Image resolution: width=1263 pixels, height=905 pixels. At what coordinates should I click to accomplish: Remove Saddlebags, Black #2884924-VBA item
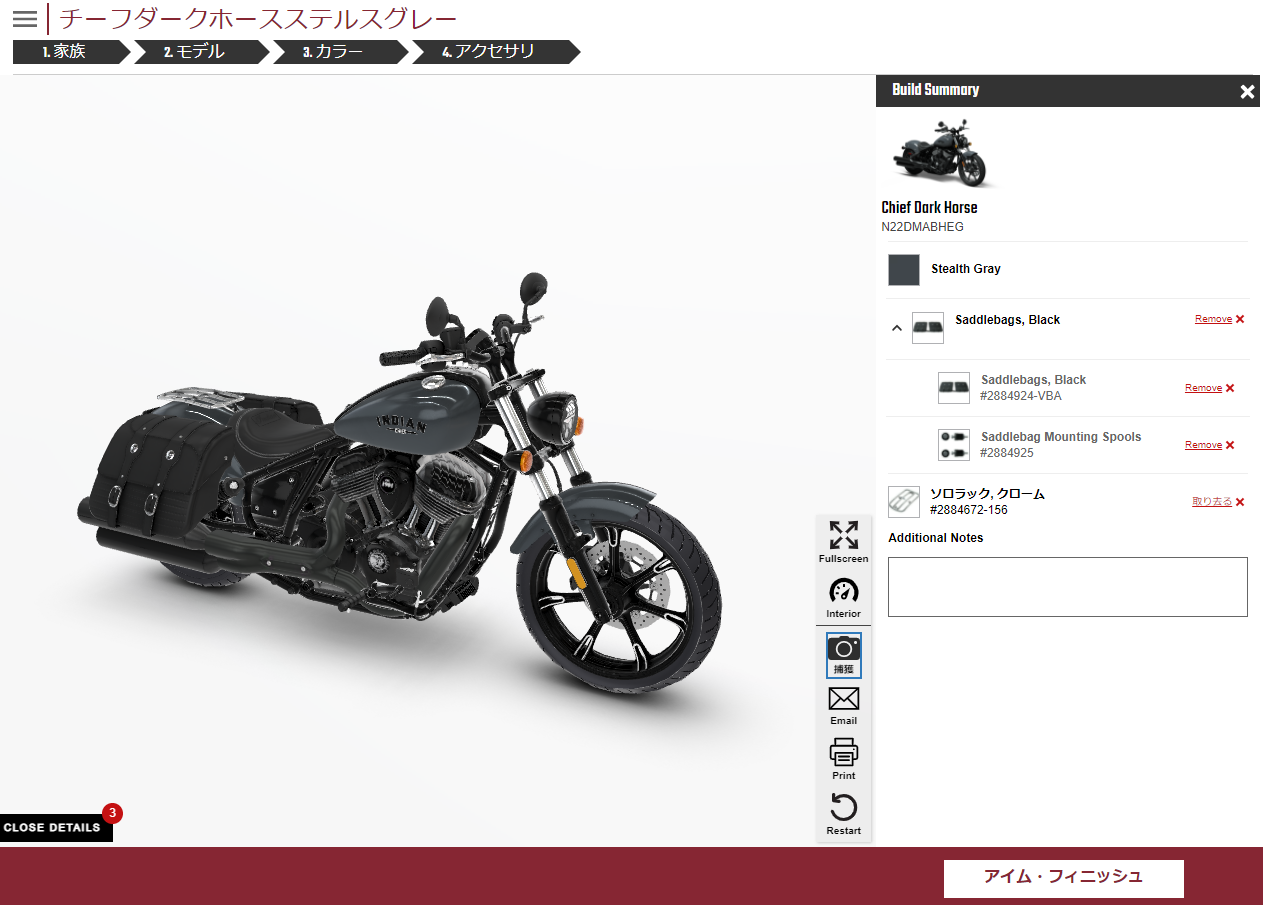tap(1203, 388)
